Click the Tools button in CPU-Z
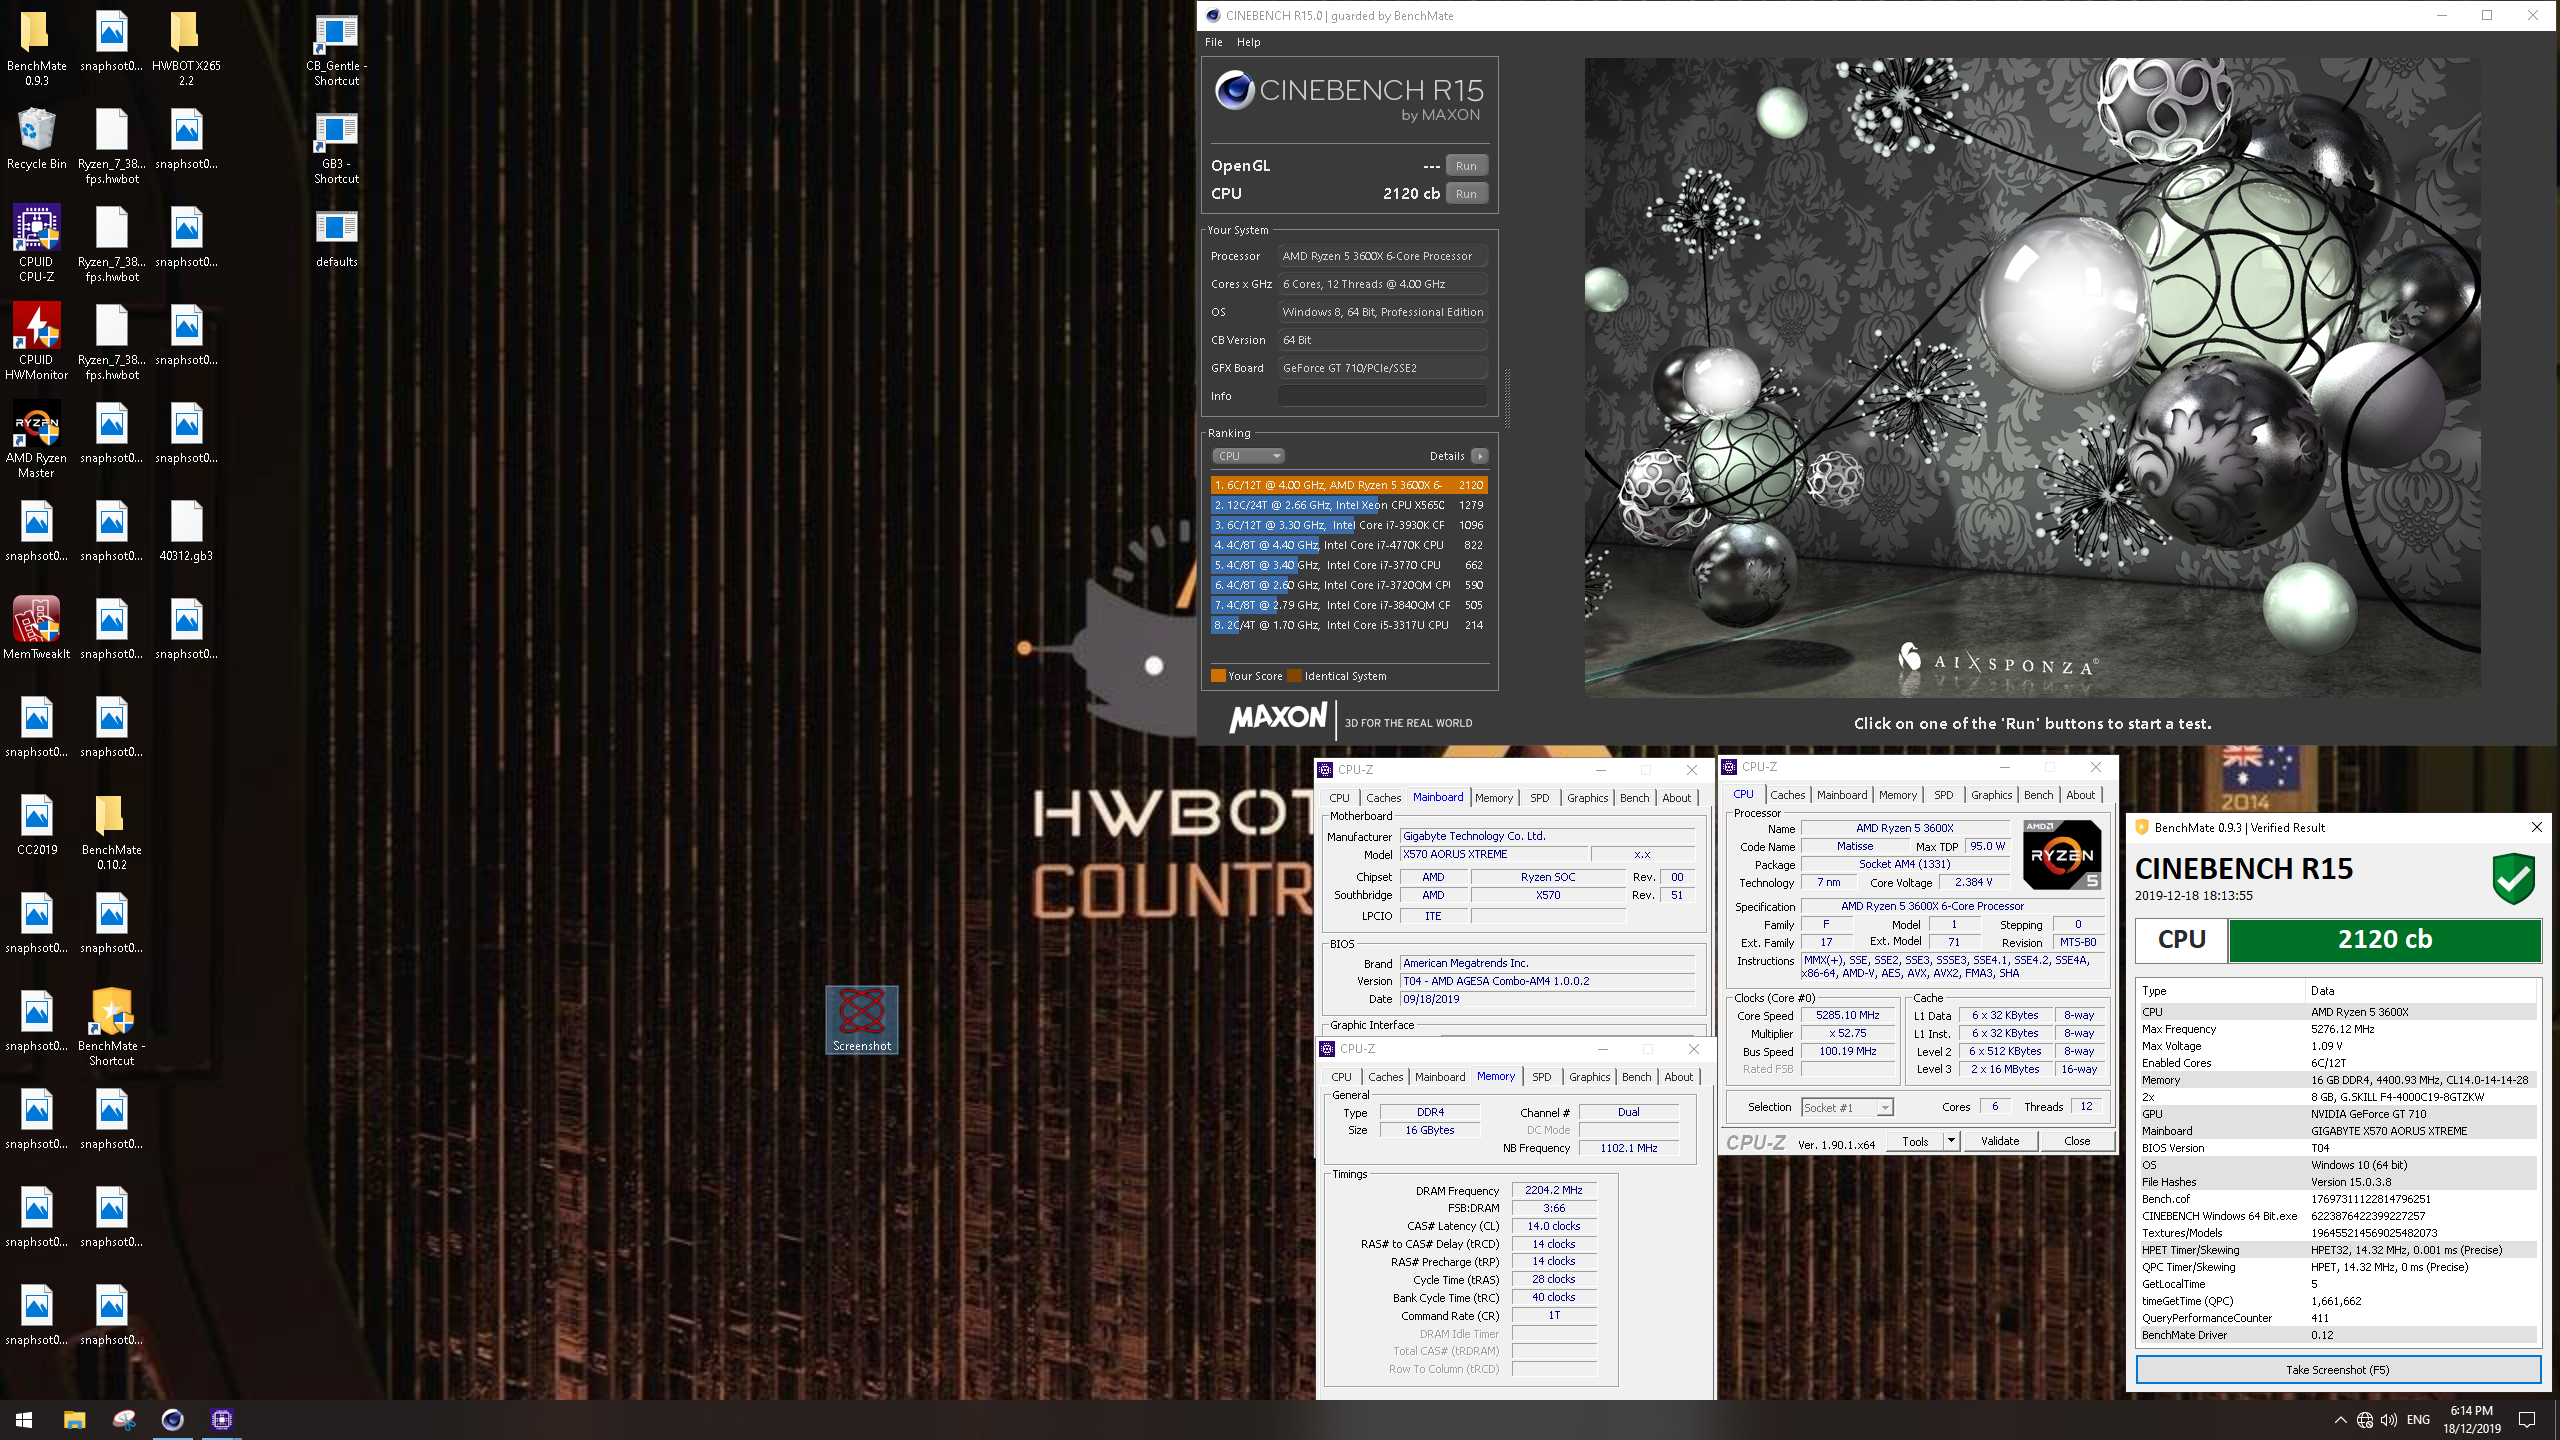Viewport: 2560px width, 1440px height. (x=1915, y=1141)
